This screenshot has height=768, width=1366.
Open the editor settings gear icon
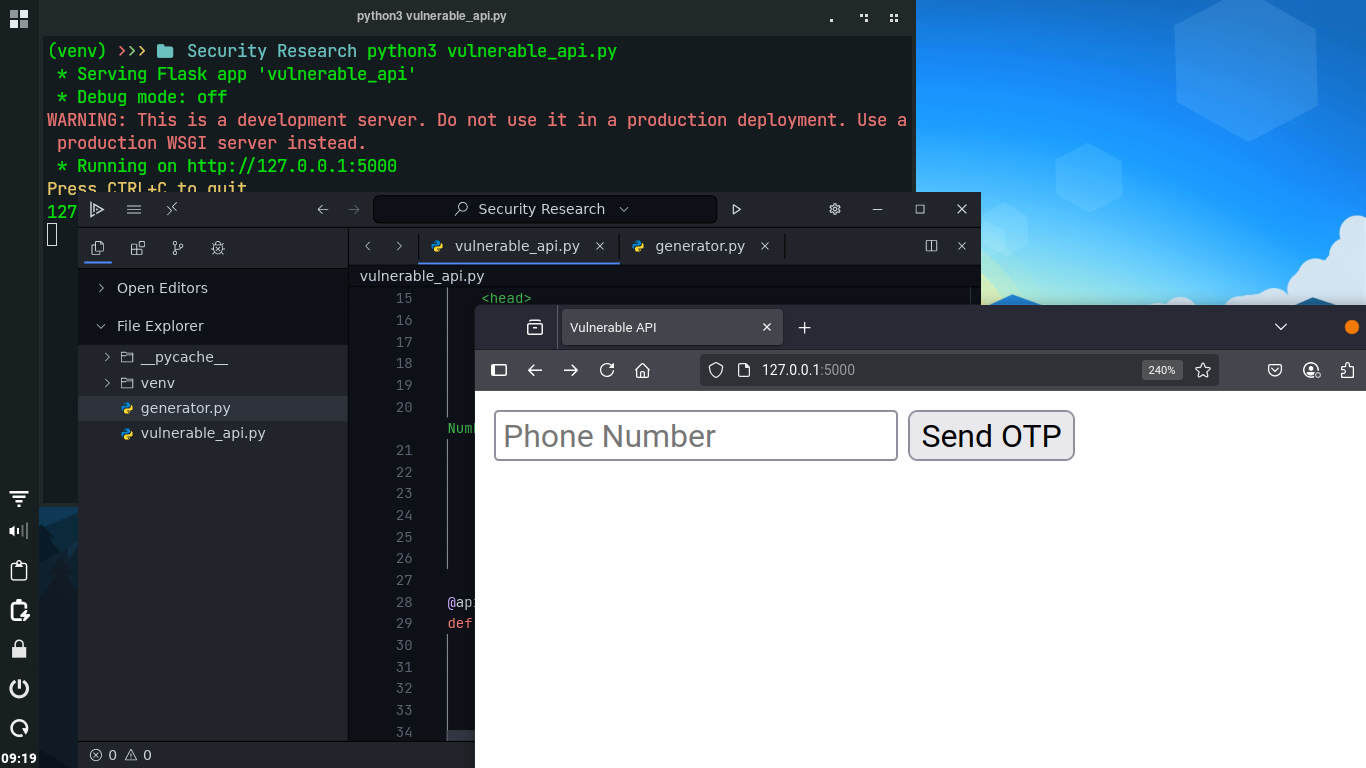(x=834, y=209)
